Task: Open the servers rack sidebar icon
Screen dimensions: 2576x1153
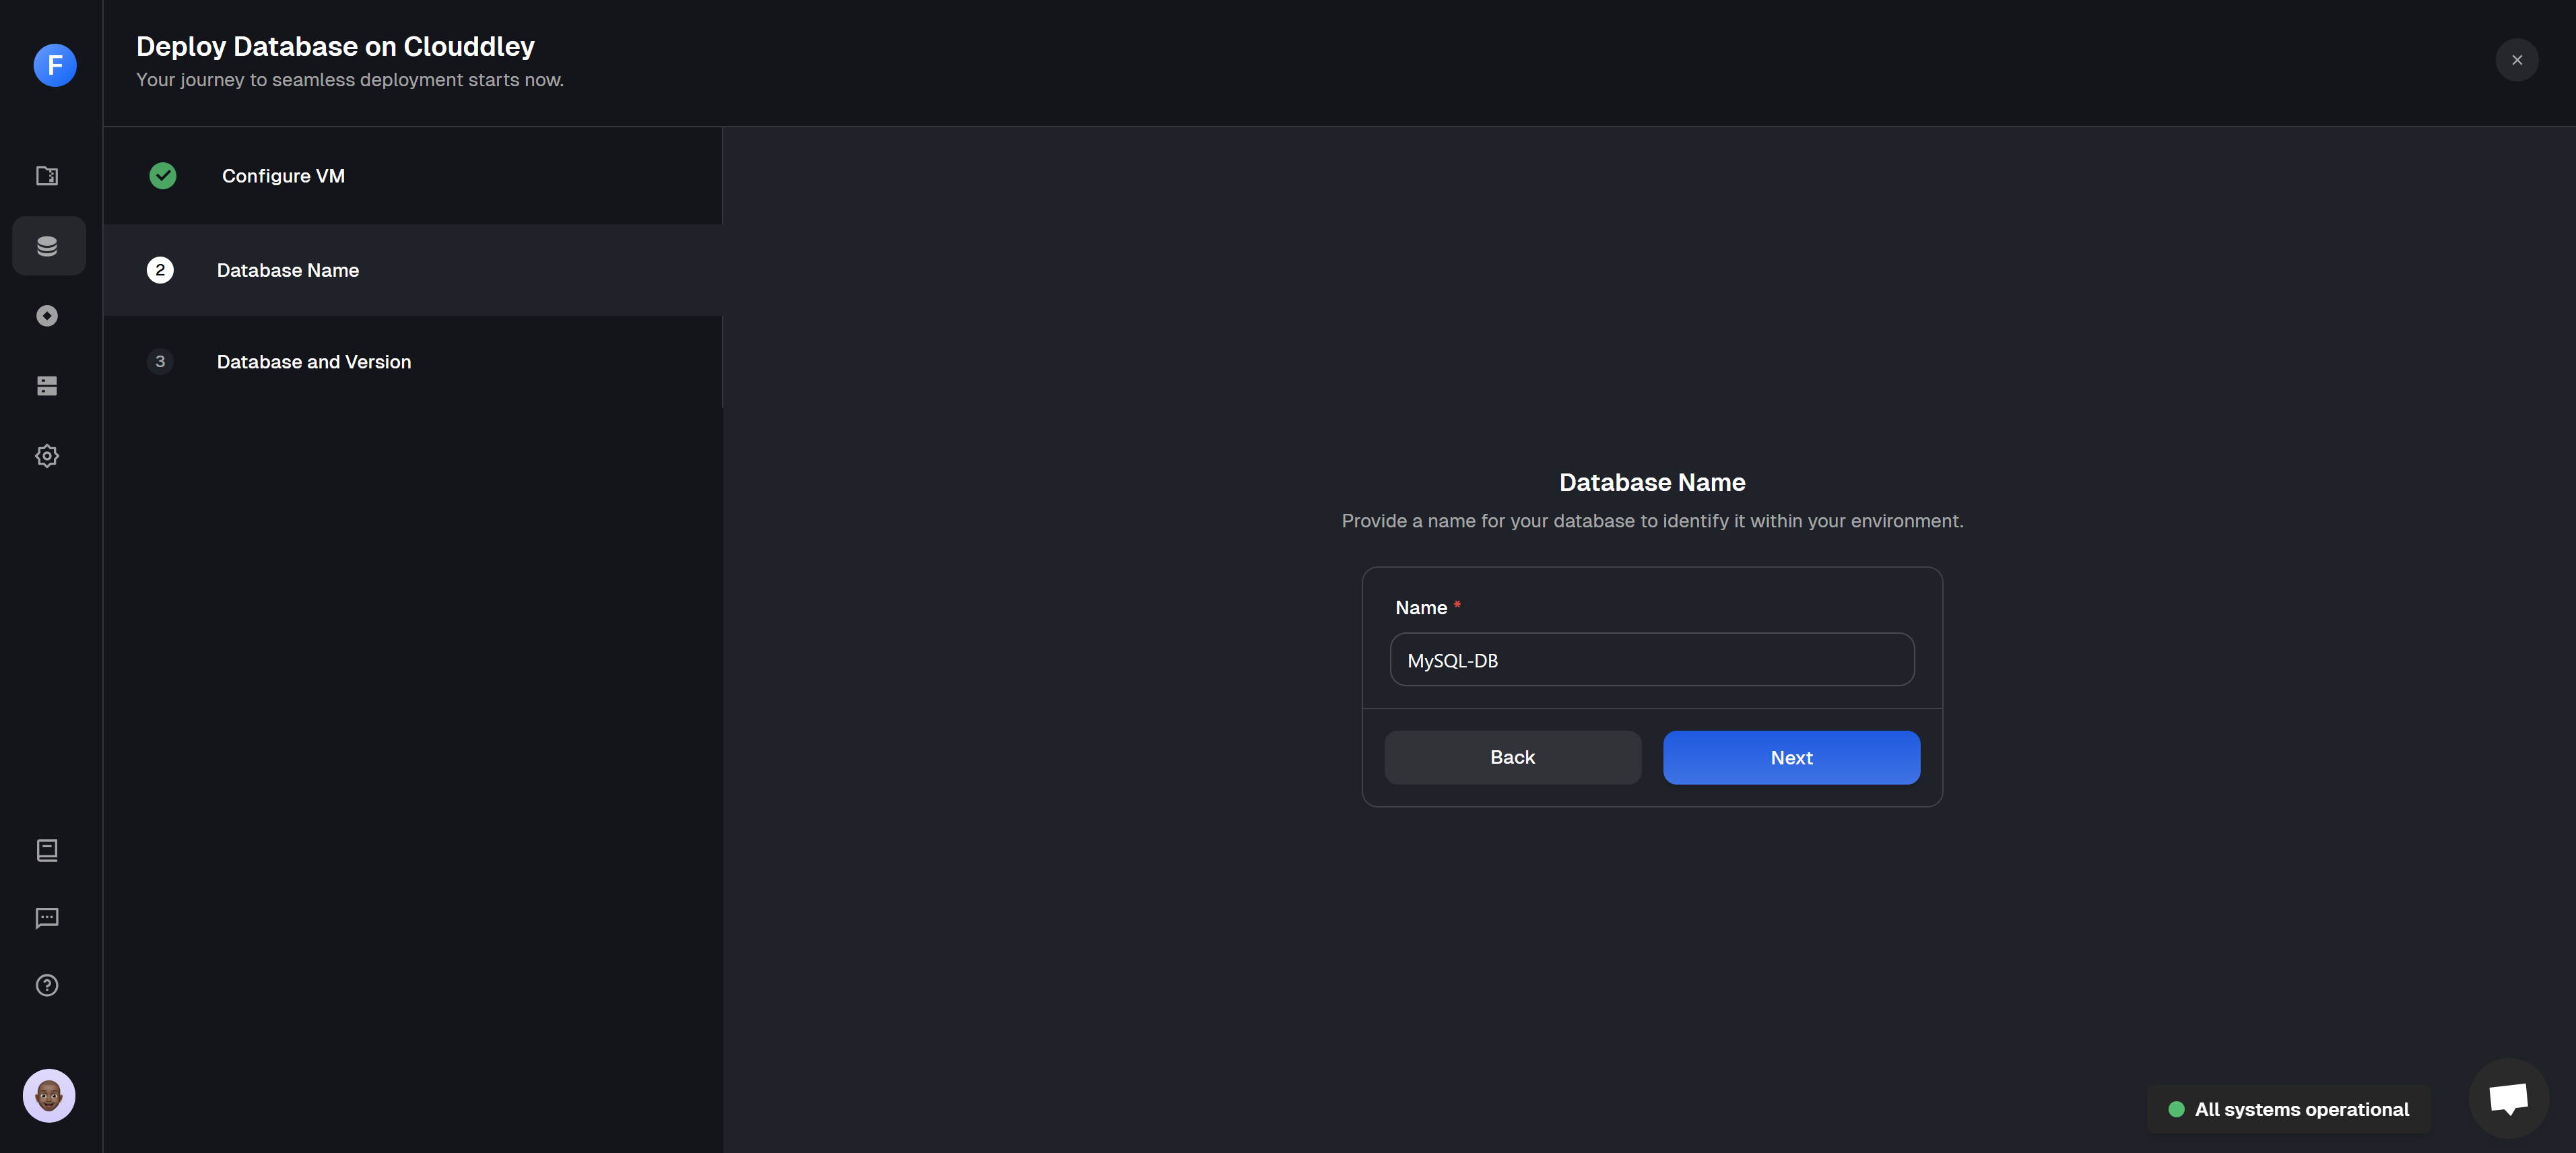Action: (x=47, y=386)
